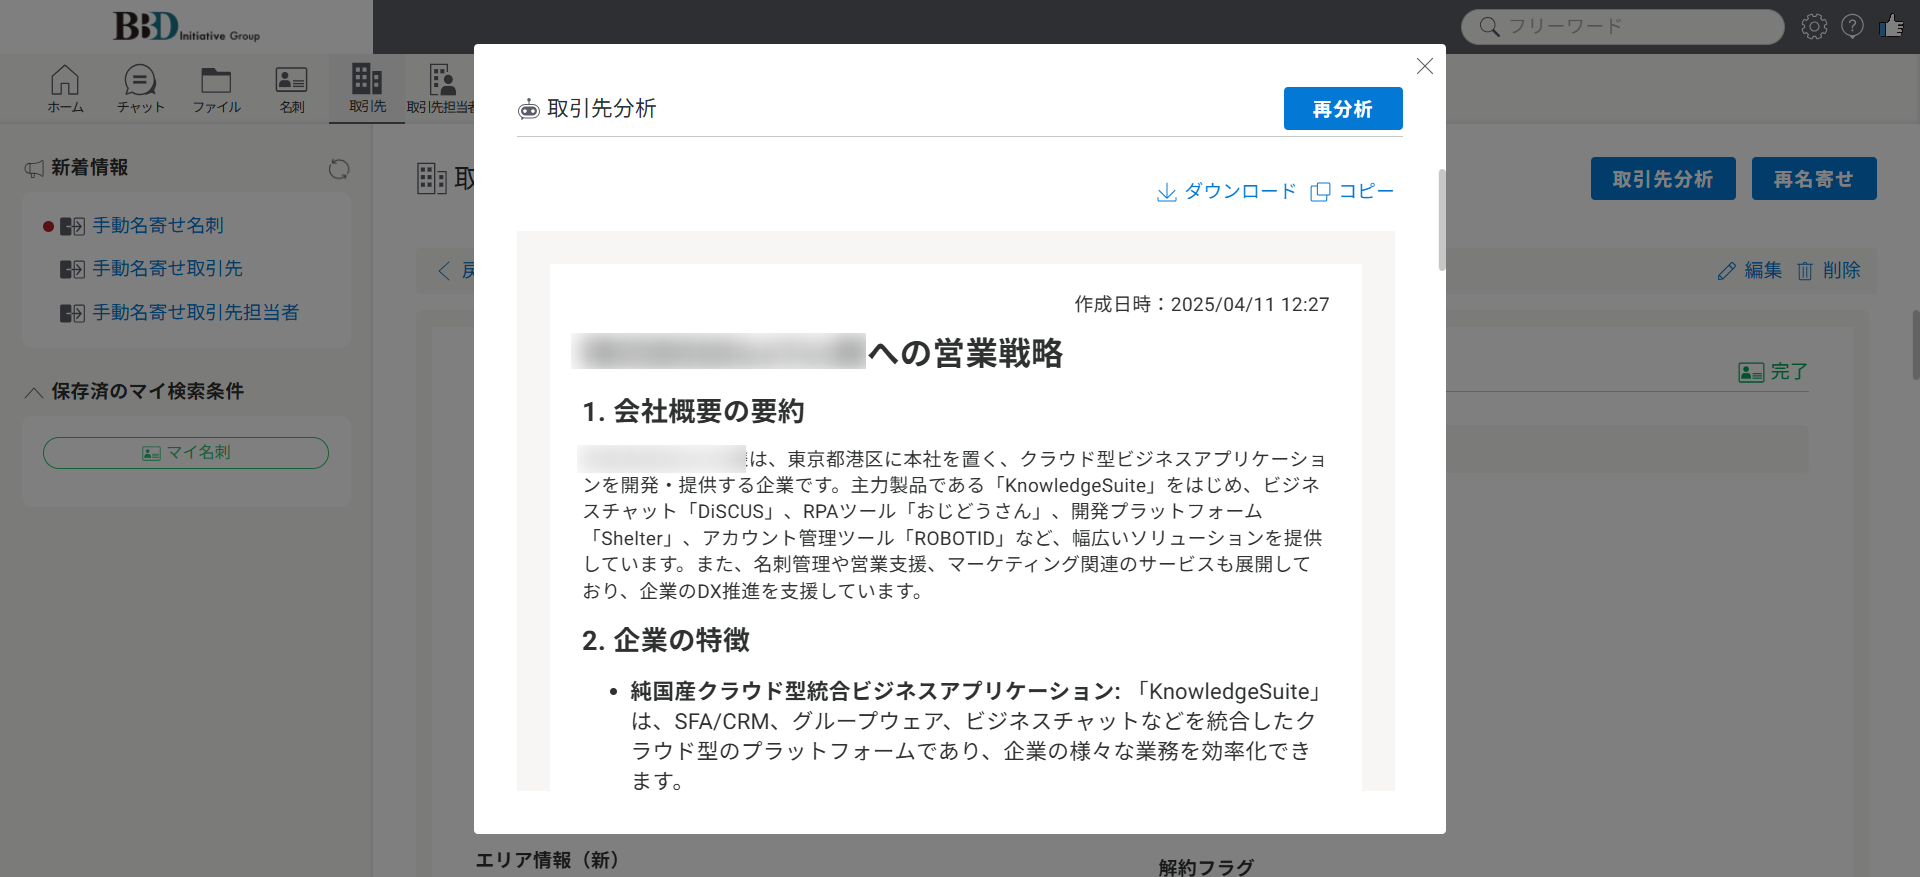This screenshot has height=877, width=1920.
Task: Click the heading 1. 会社概要の要約
Action: pos(693,411)
